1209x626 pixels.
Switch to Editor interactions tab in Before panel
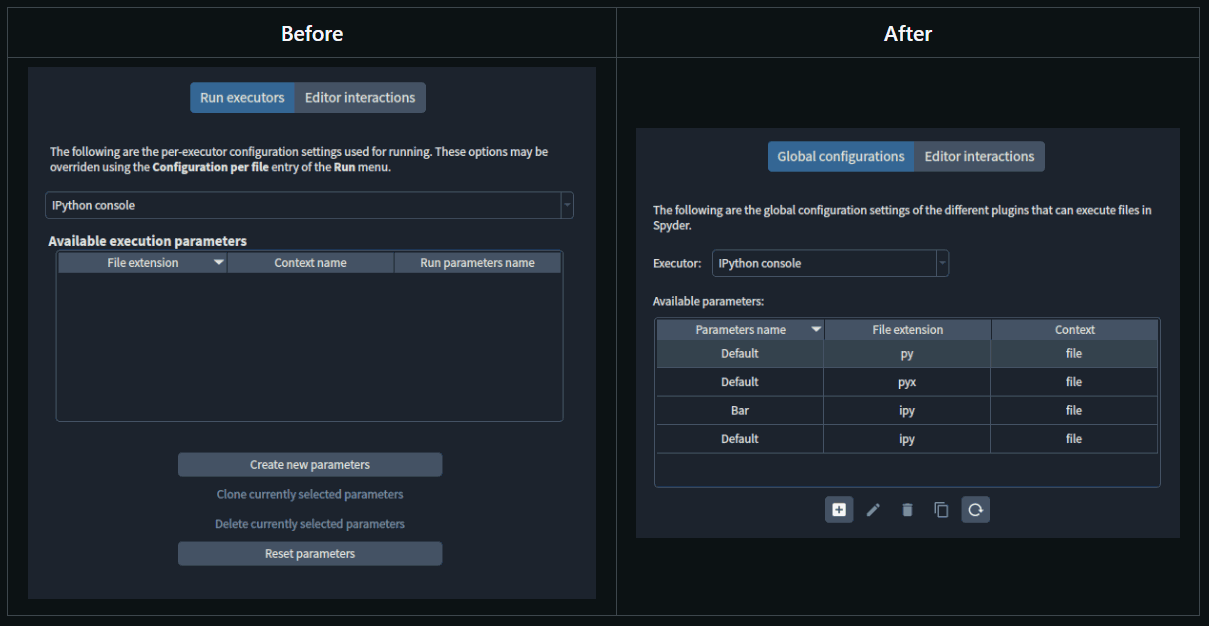(359, 97)
